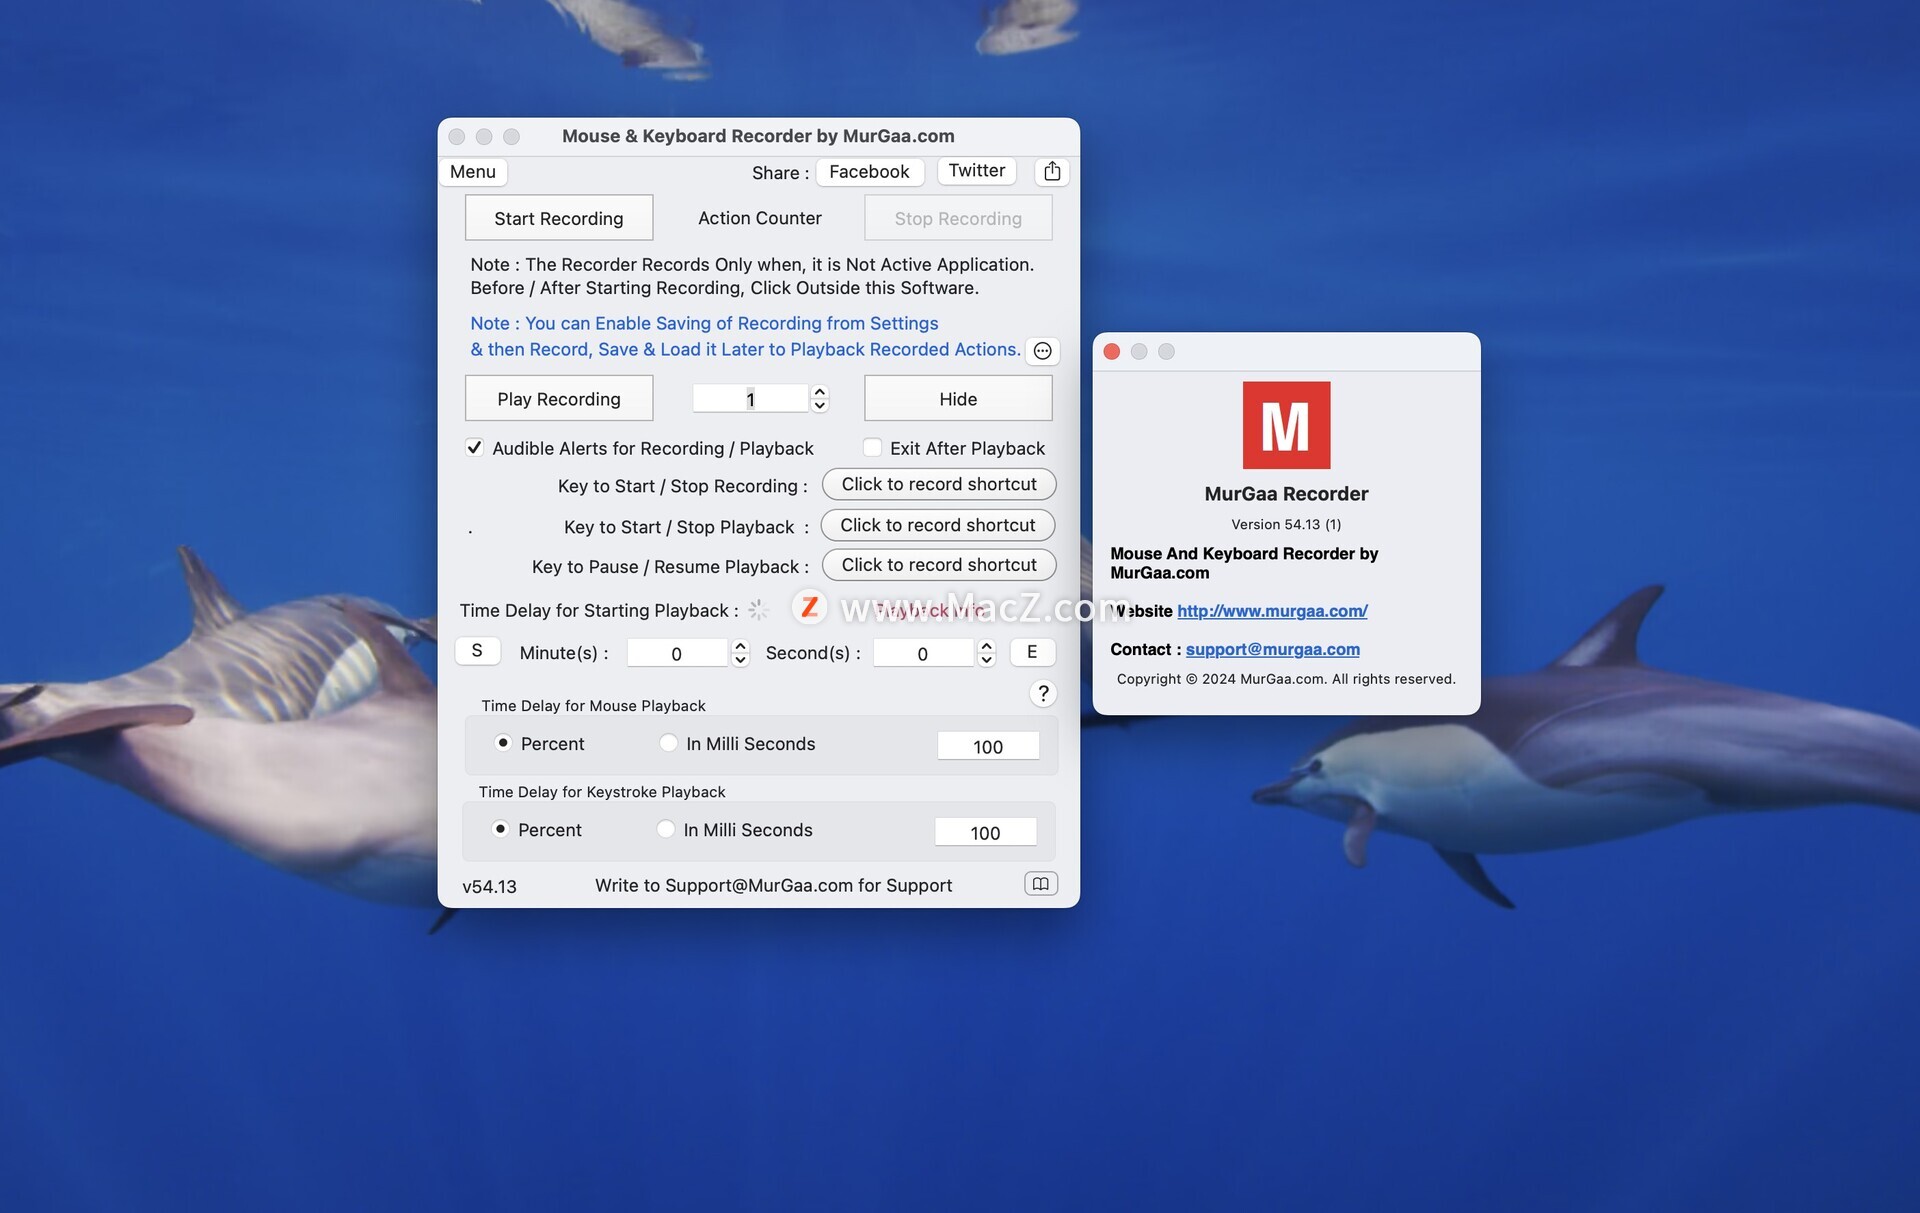Click the S button beside Minute(s)
Screen dimensions: 1920x1213
[x=477, y=651]
